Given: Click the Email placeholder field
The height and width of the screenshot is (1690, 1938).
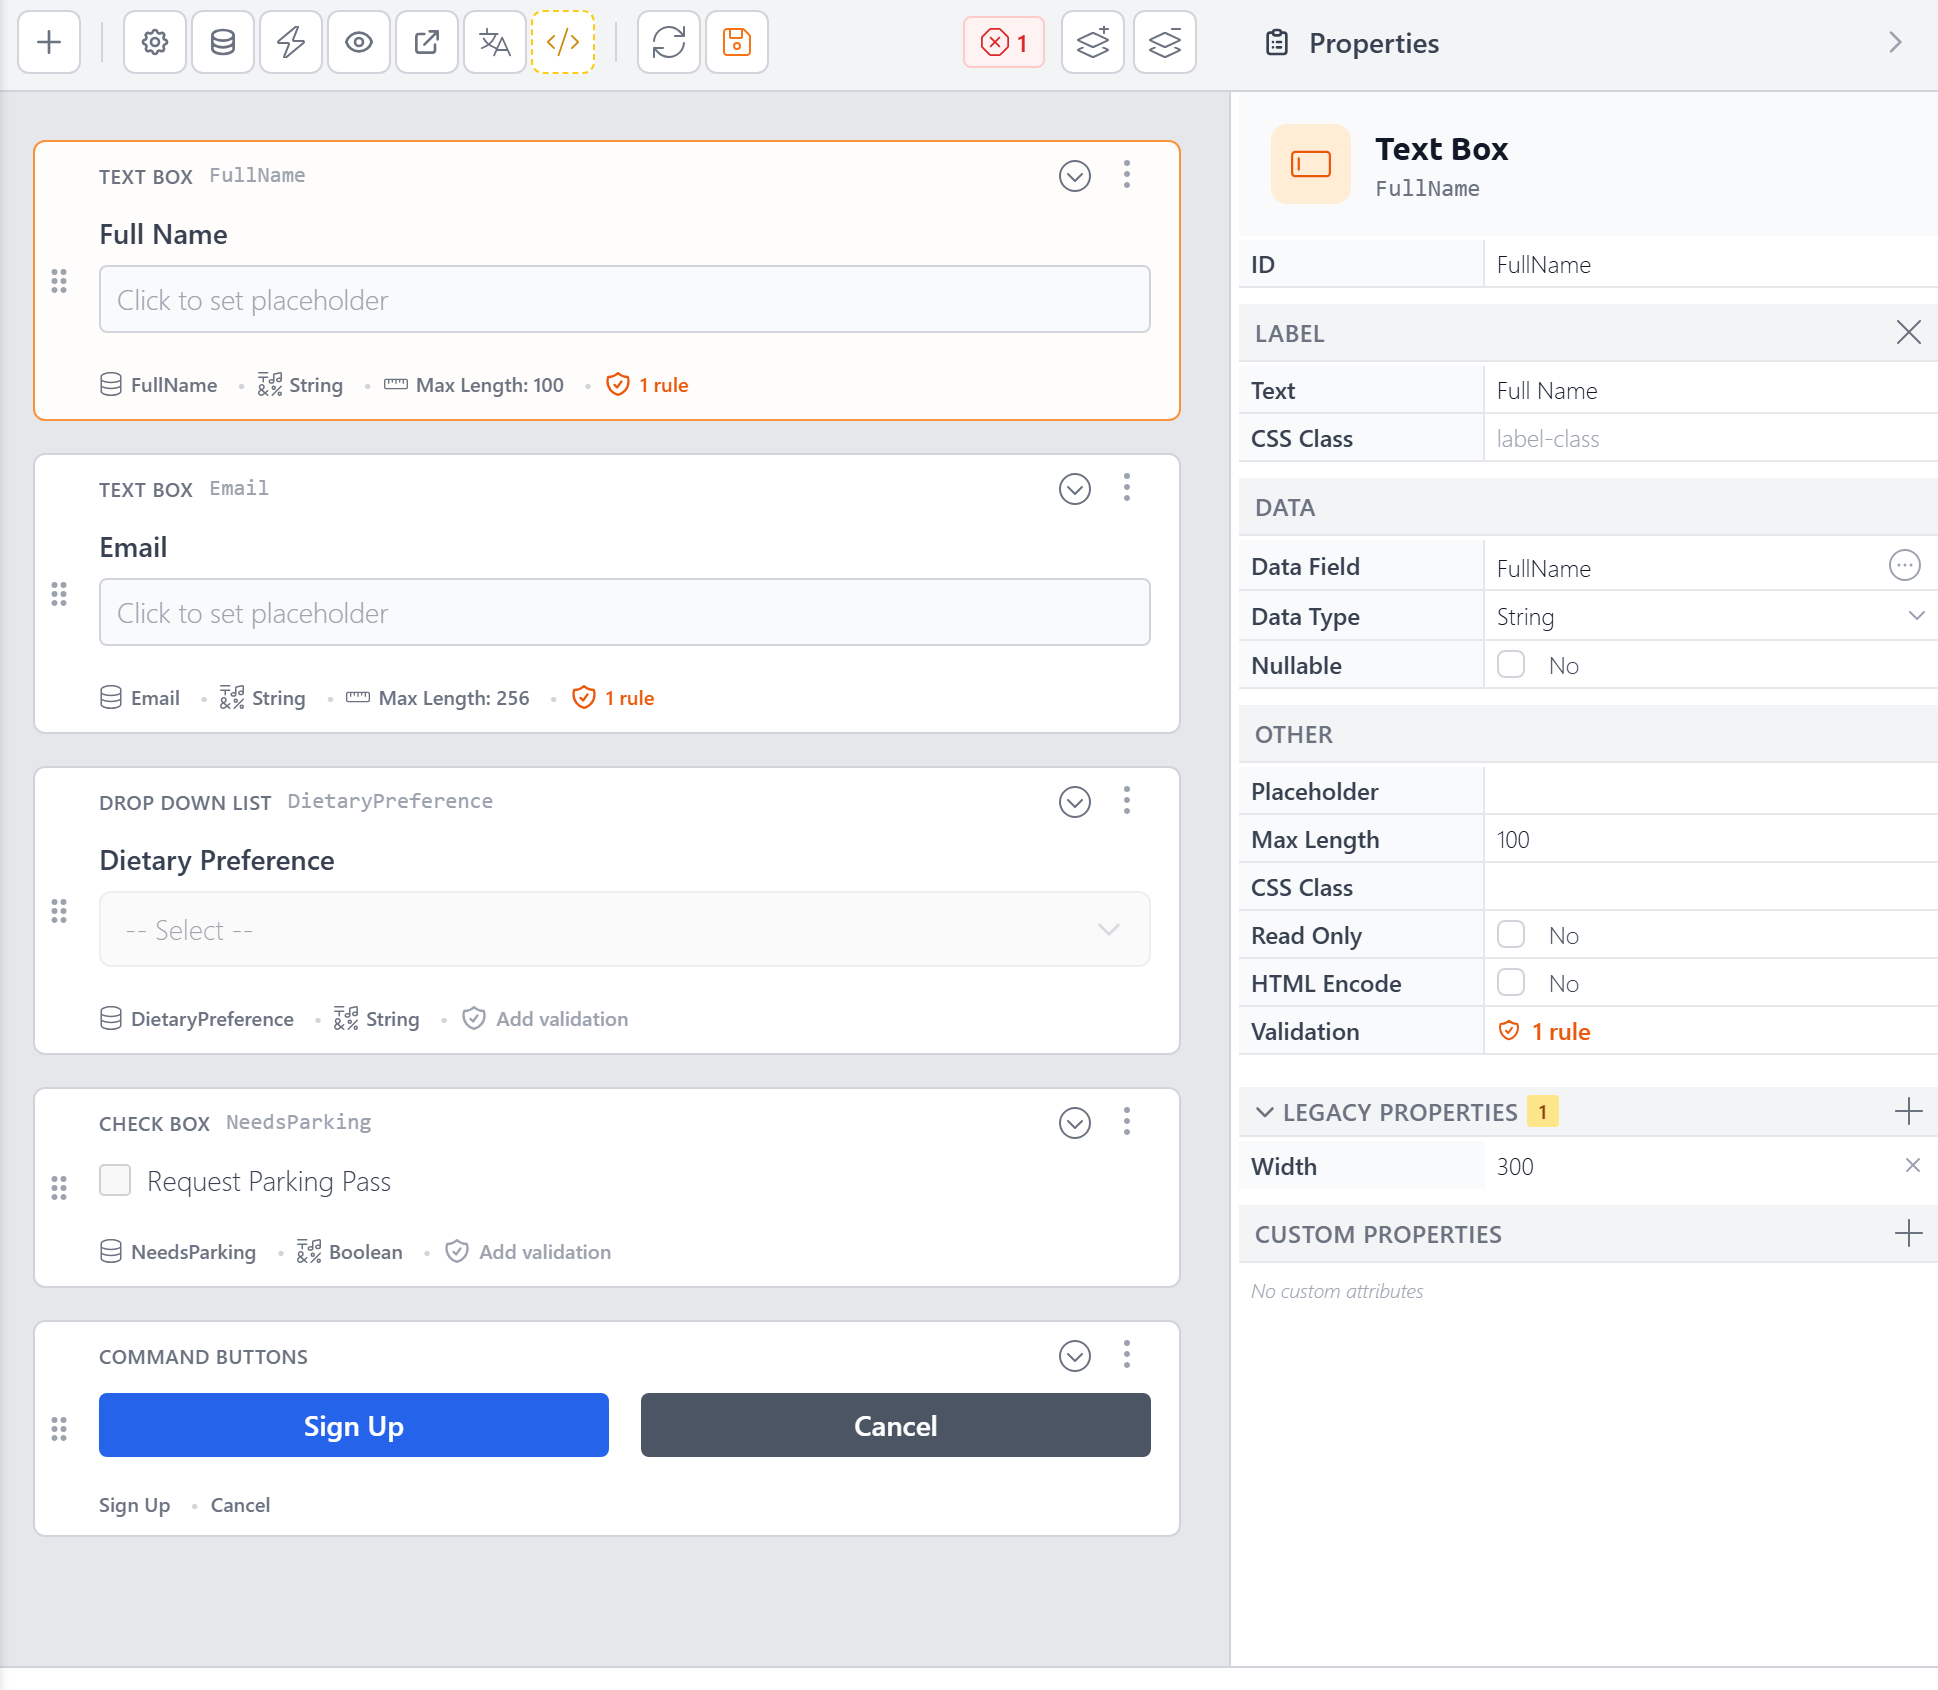Looking at the screenshot, I should [x=624, y=612].
